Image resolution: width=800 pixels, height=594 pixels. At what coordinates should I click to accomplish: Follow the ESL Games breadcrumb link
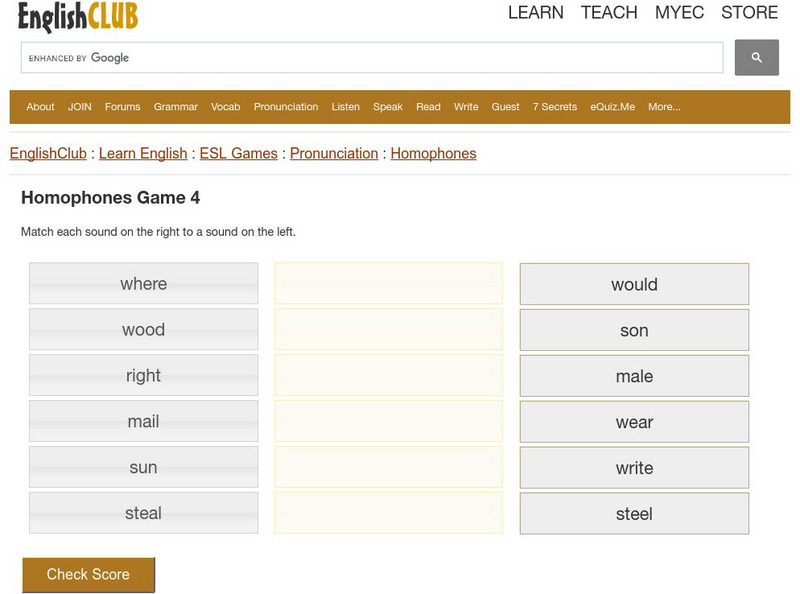(x=238, y=154)
